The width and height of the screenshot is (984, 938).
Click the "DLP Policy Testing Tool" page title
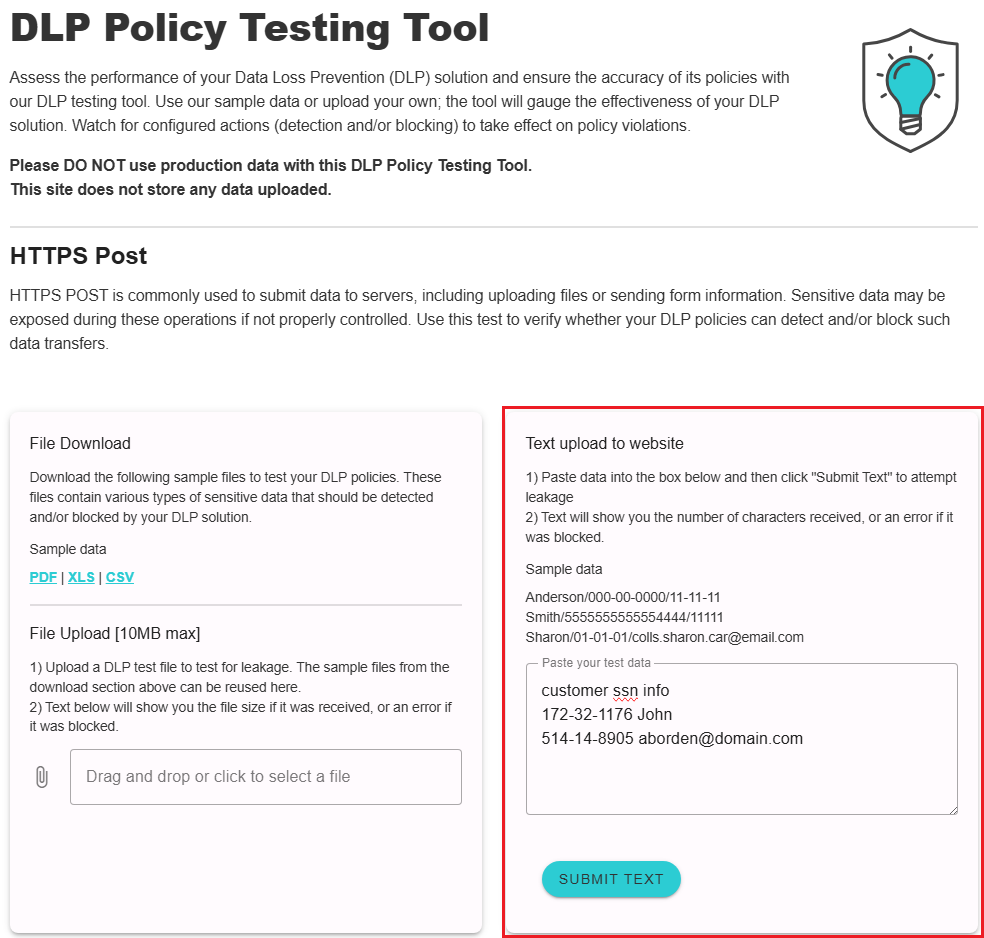[x=250, y=29]
